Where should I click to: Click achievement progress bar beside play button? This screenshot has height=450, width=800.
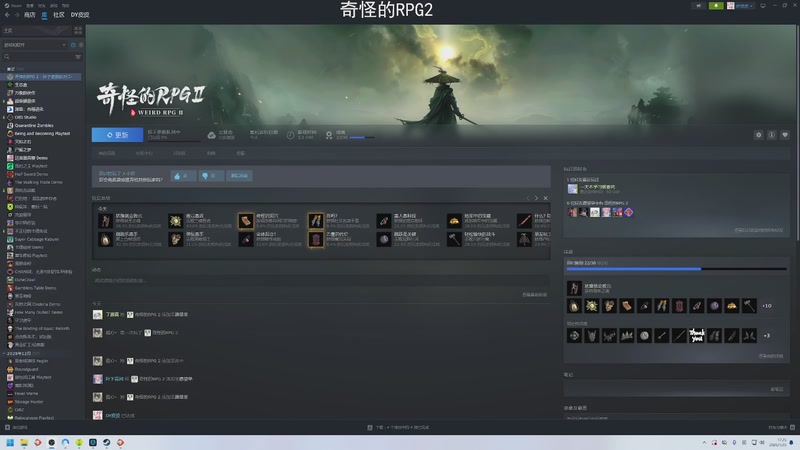click(362, 137)
